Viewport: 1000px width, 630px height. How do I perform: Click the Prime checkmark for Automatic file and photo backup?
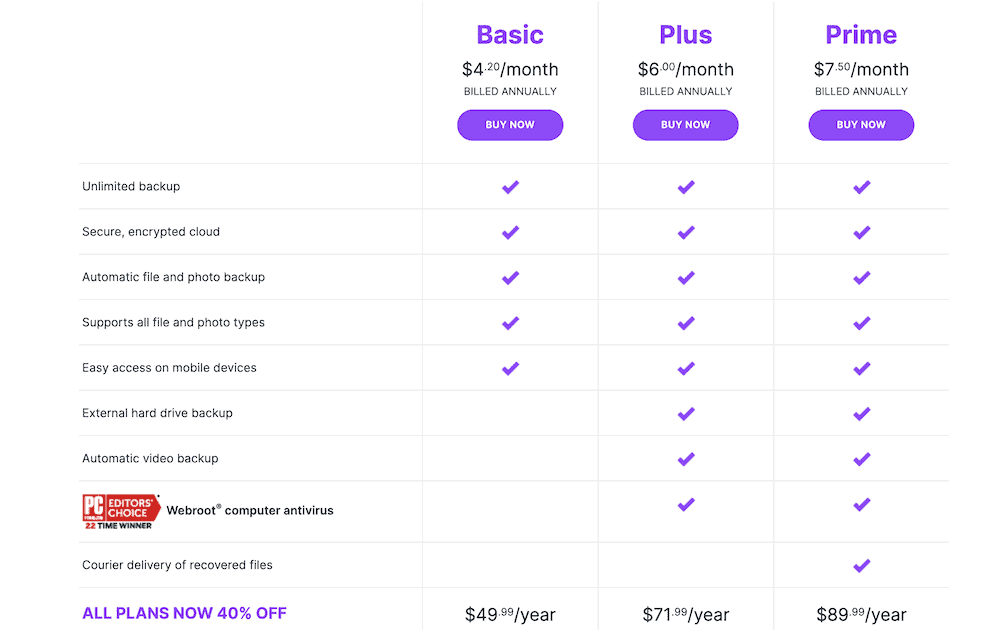[861, 277]
